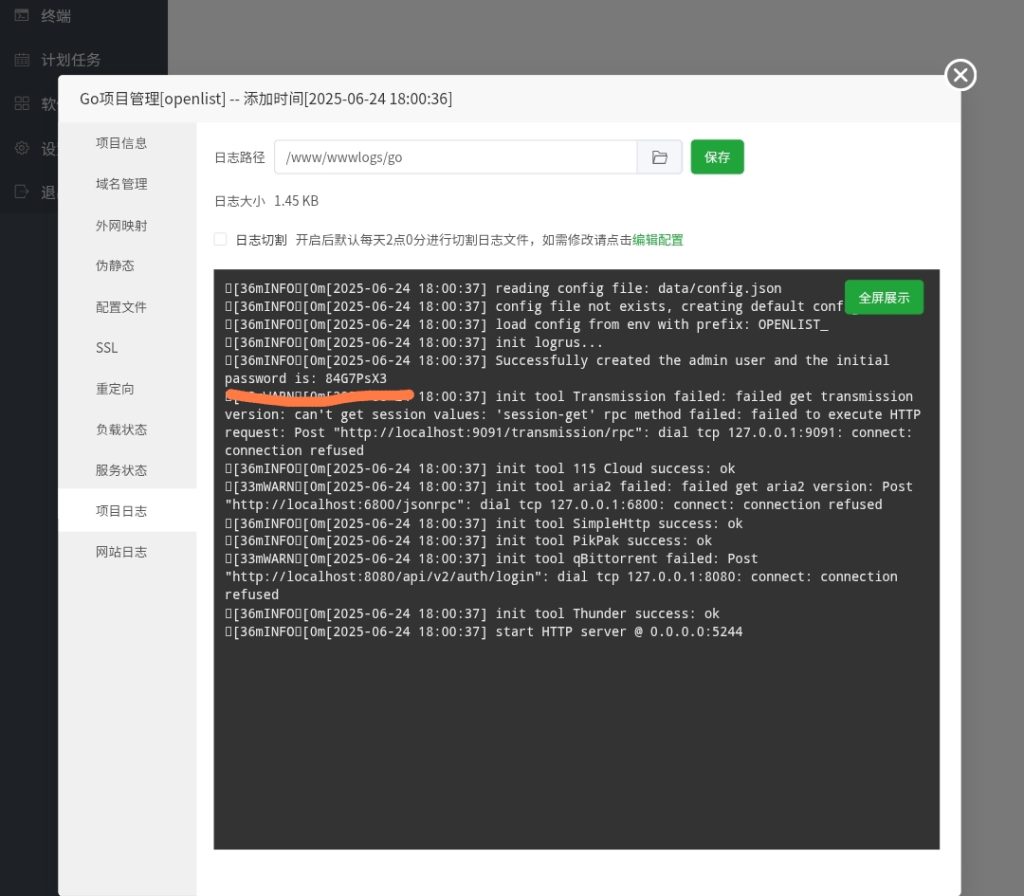Image resolution: width=1024 pixels, height=896 pixels.
Task: Click the 退出 logout icon
Action: pos(22,191)
